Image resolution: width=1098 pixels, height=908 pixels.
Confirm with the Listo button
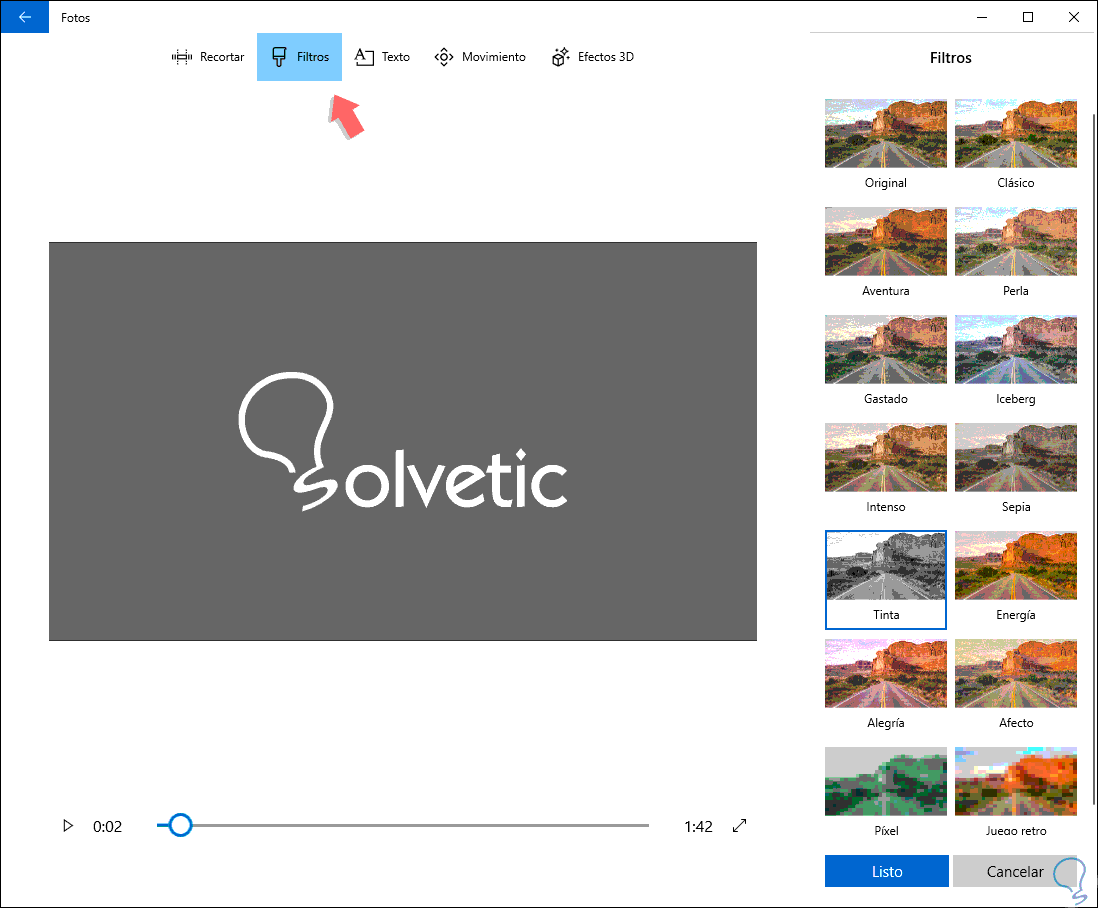[x=887, y=871]
